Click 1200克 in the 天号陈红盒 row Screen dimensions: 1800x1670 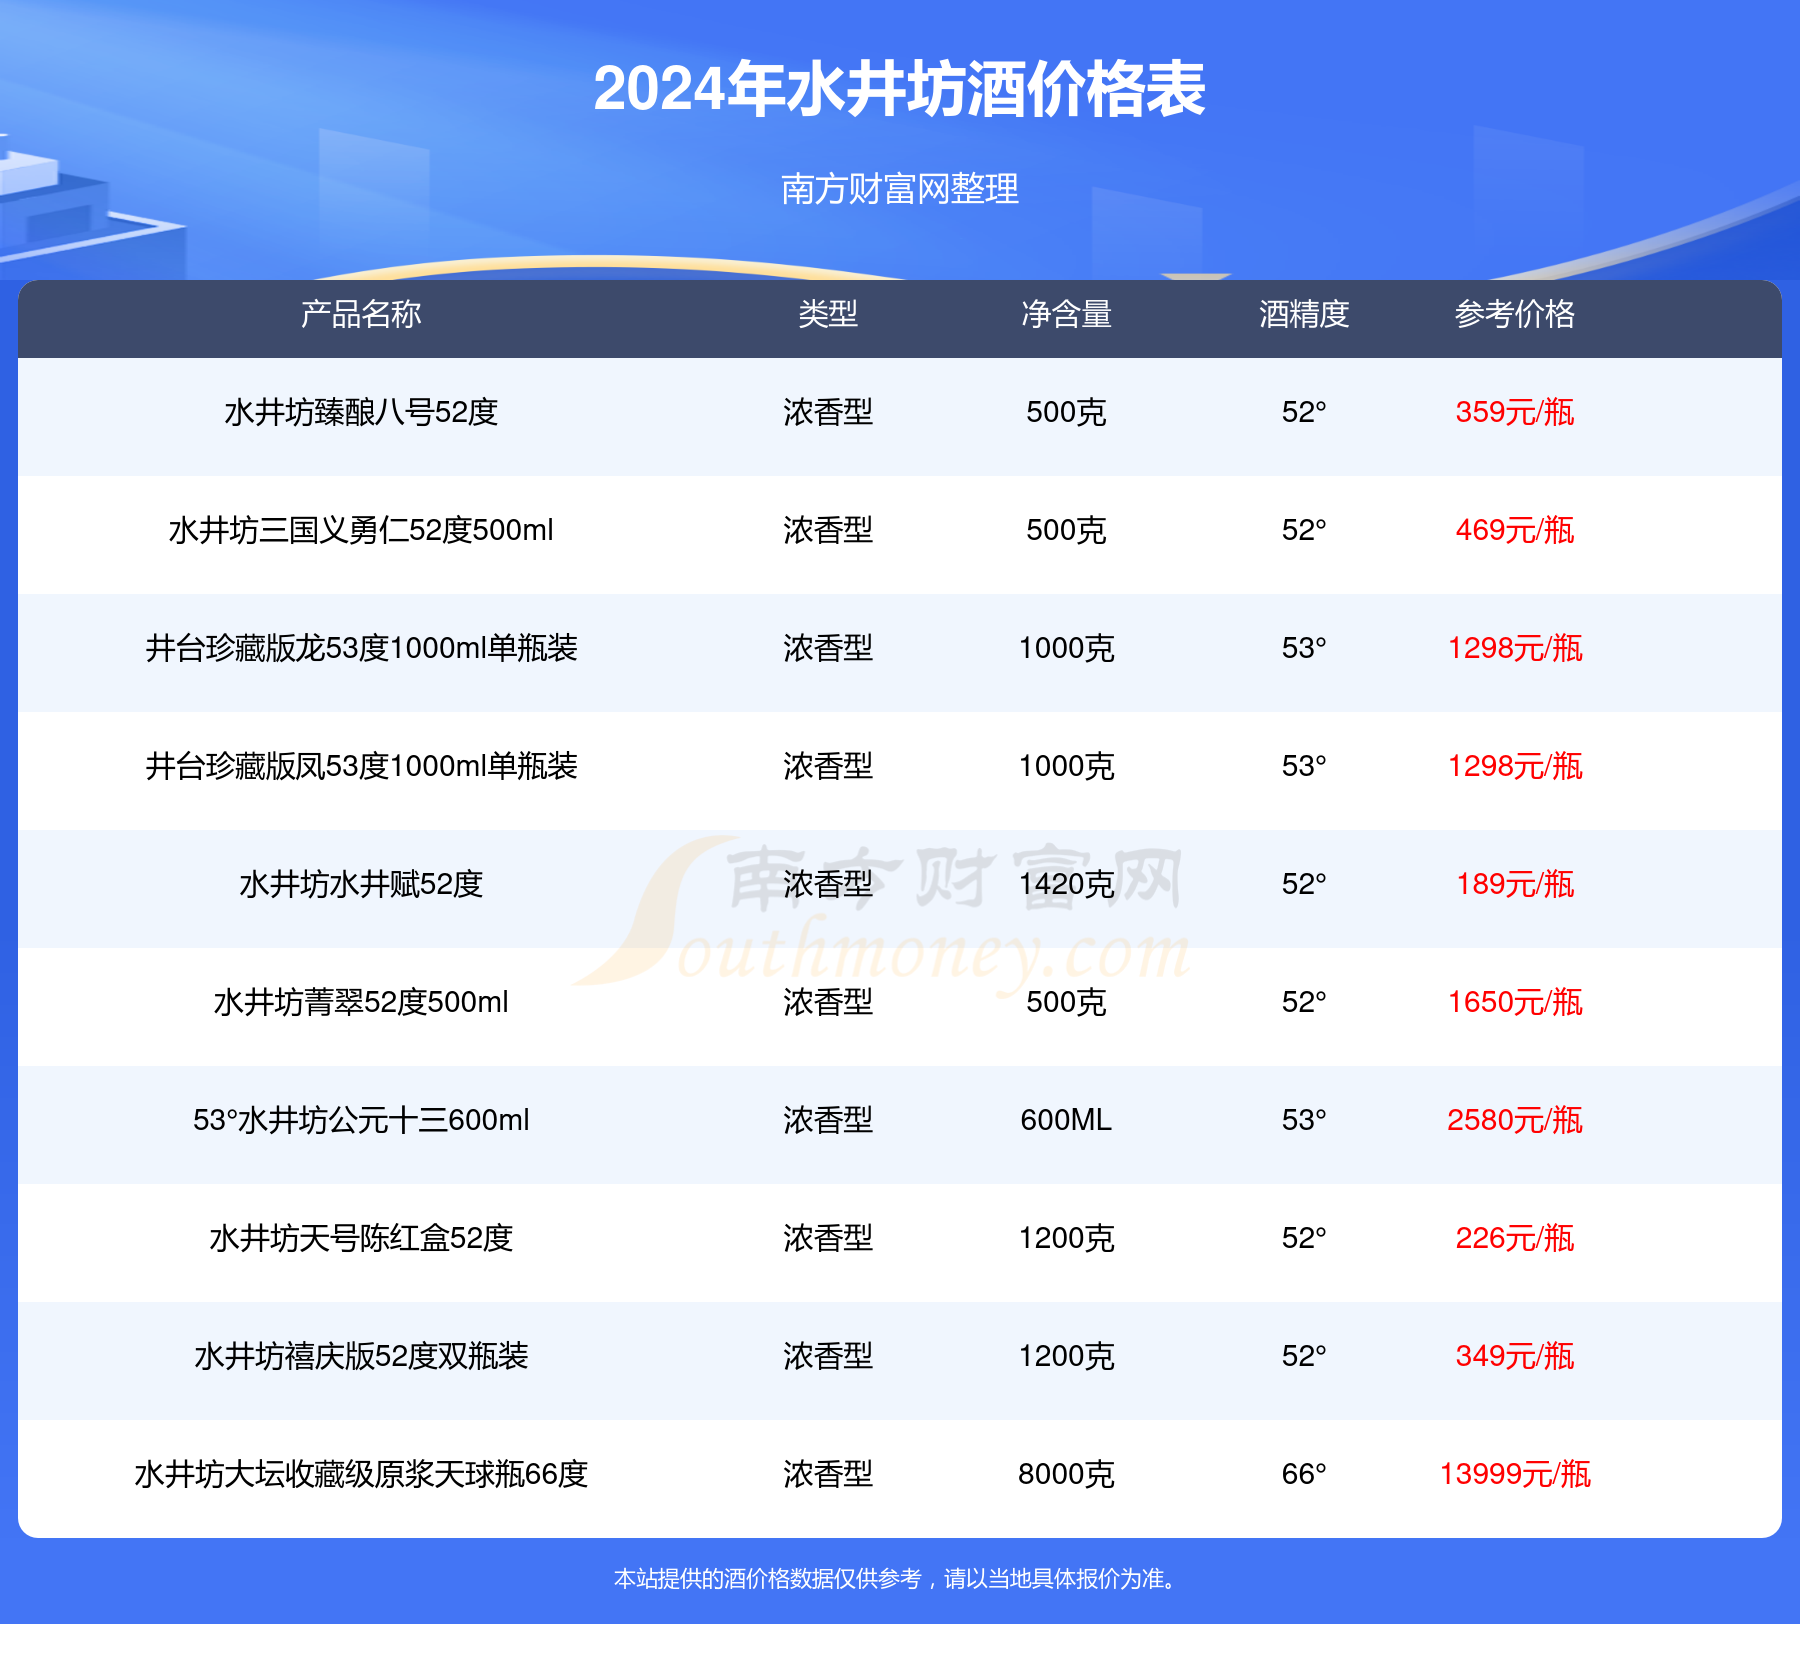(x=1066, y=1238)
